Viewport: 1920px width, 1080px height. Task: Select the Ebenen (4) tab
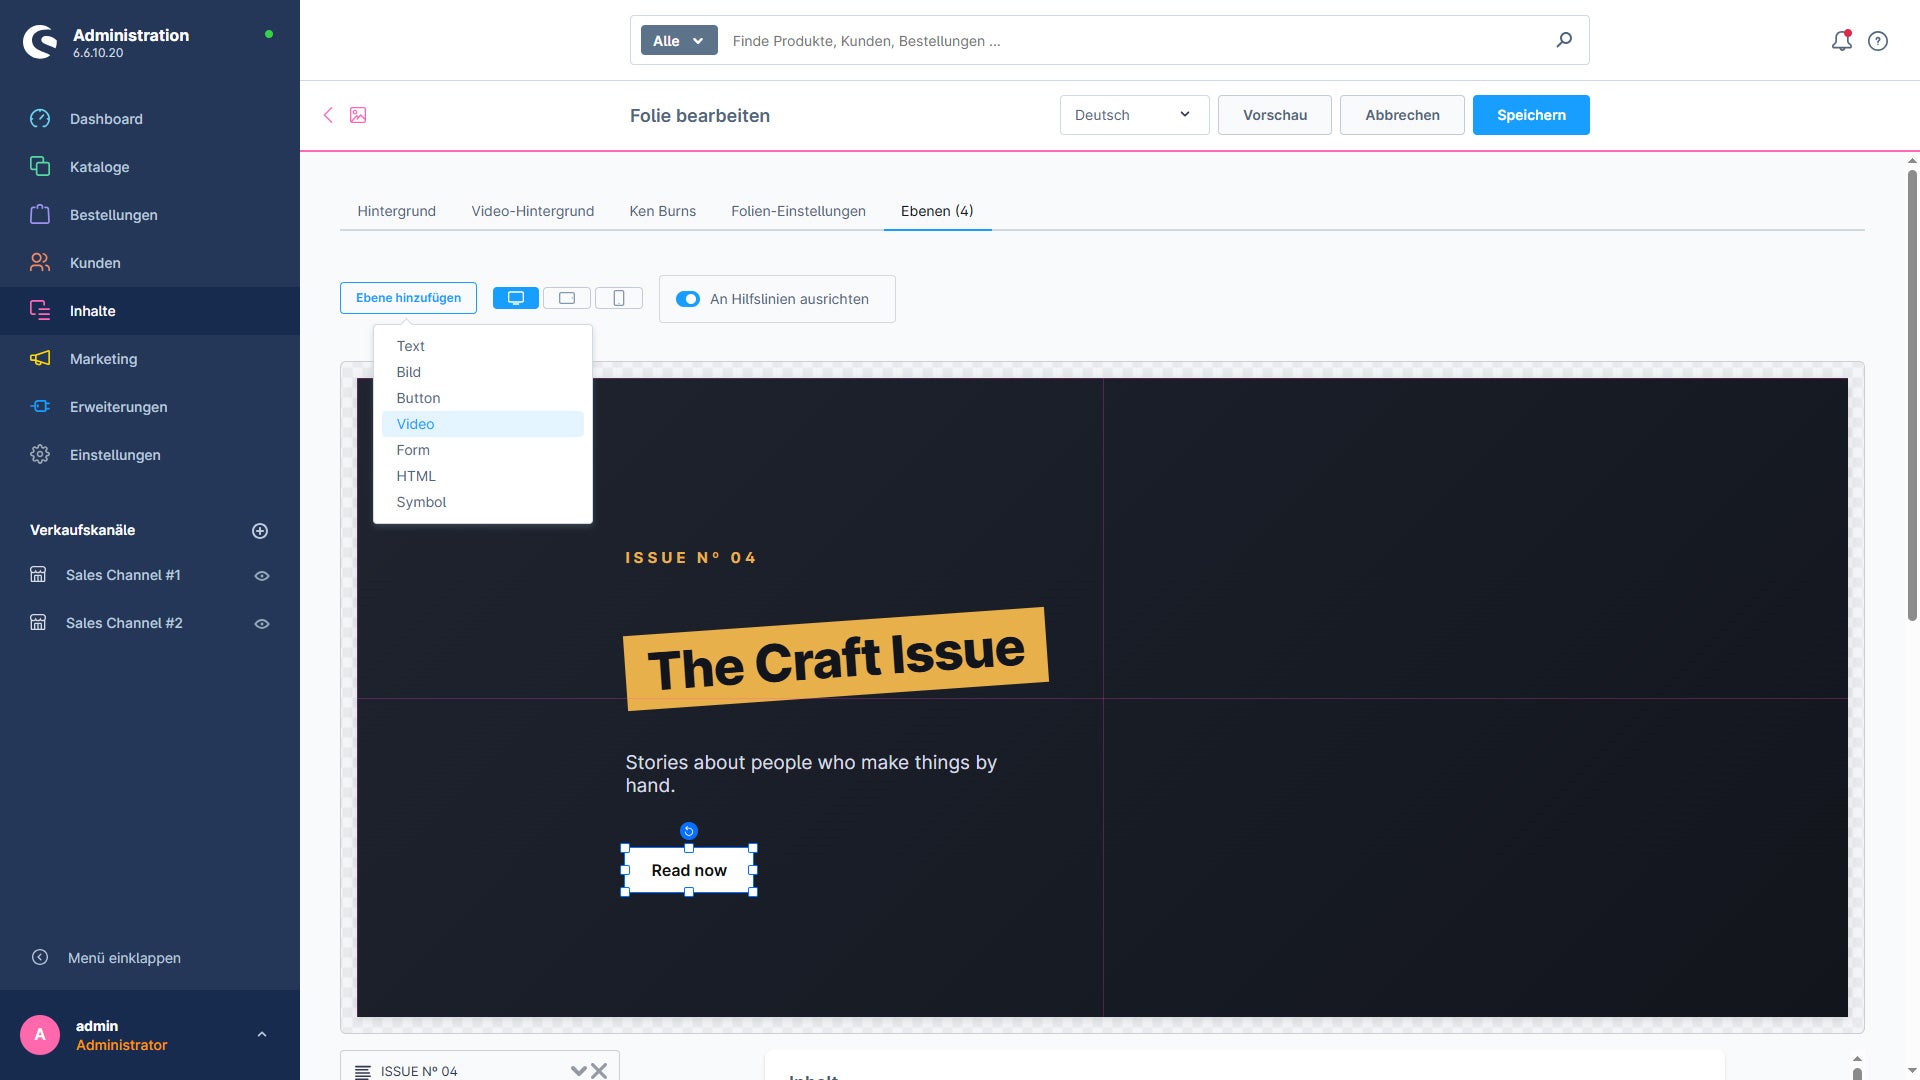click(x=937, y=211)
